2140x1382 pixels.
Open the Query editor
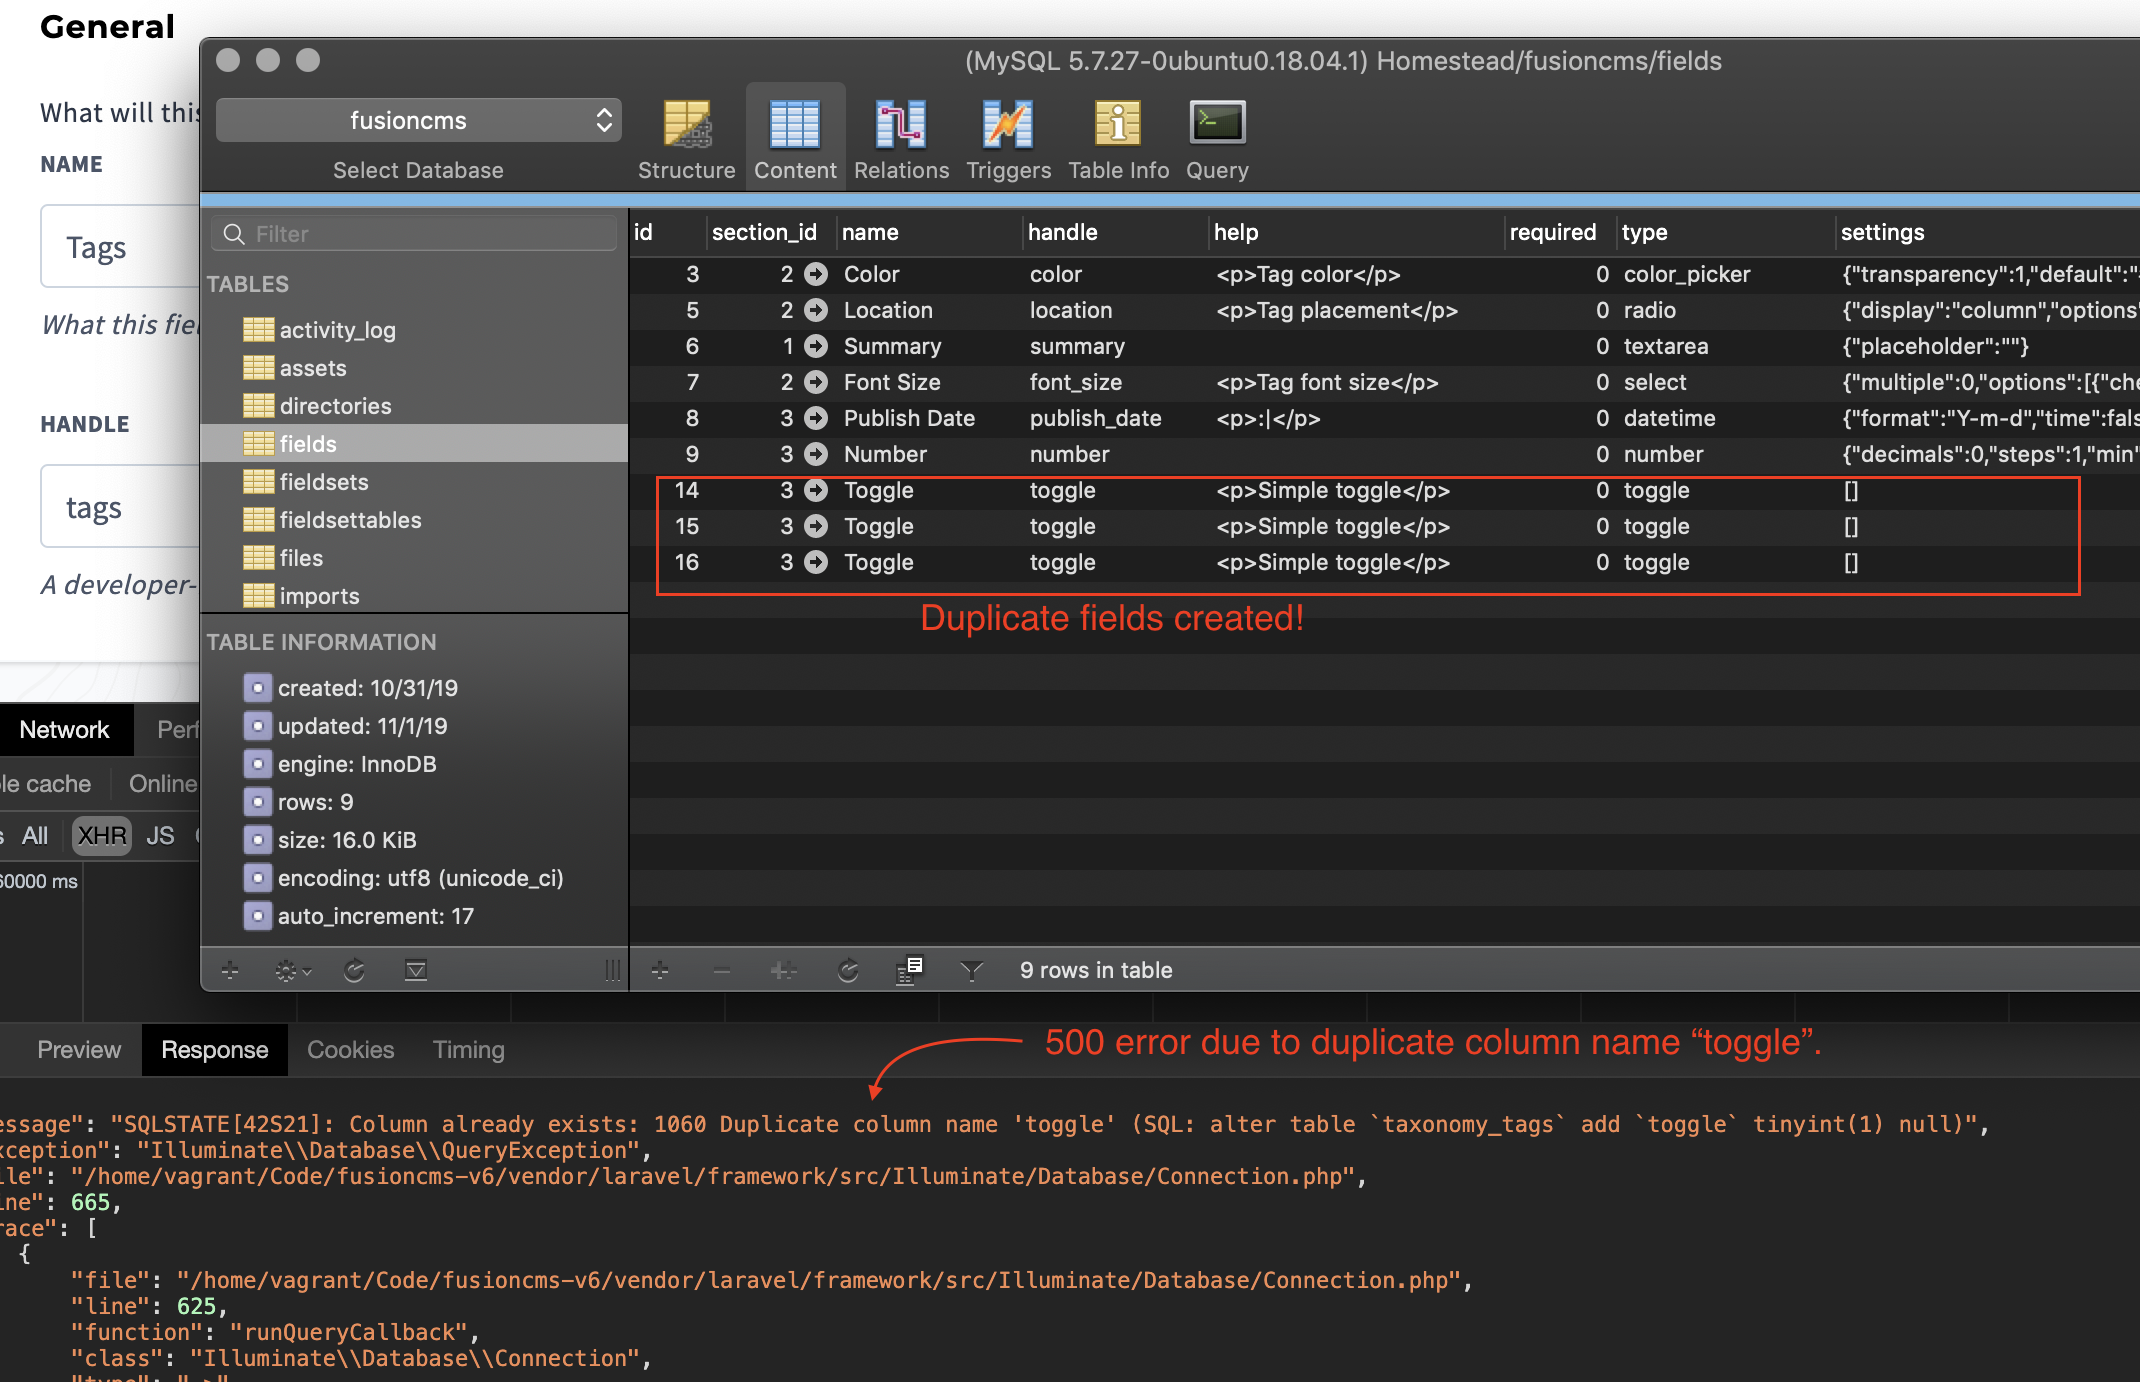click(1216, 137)
